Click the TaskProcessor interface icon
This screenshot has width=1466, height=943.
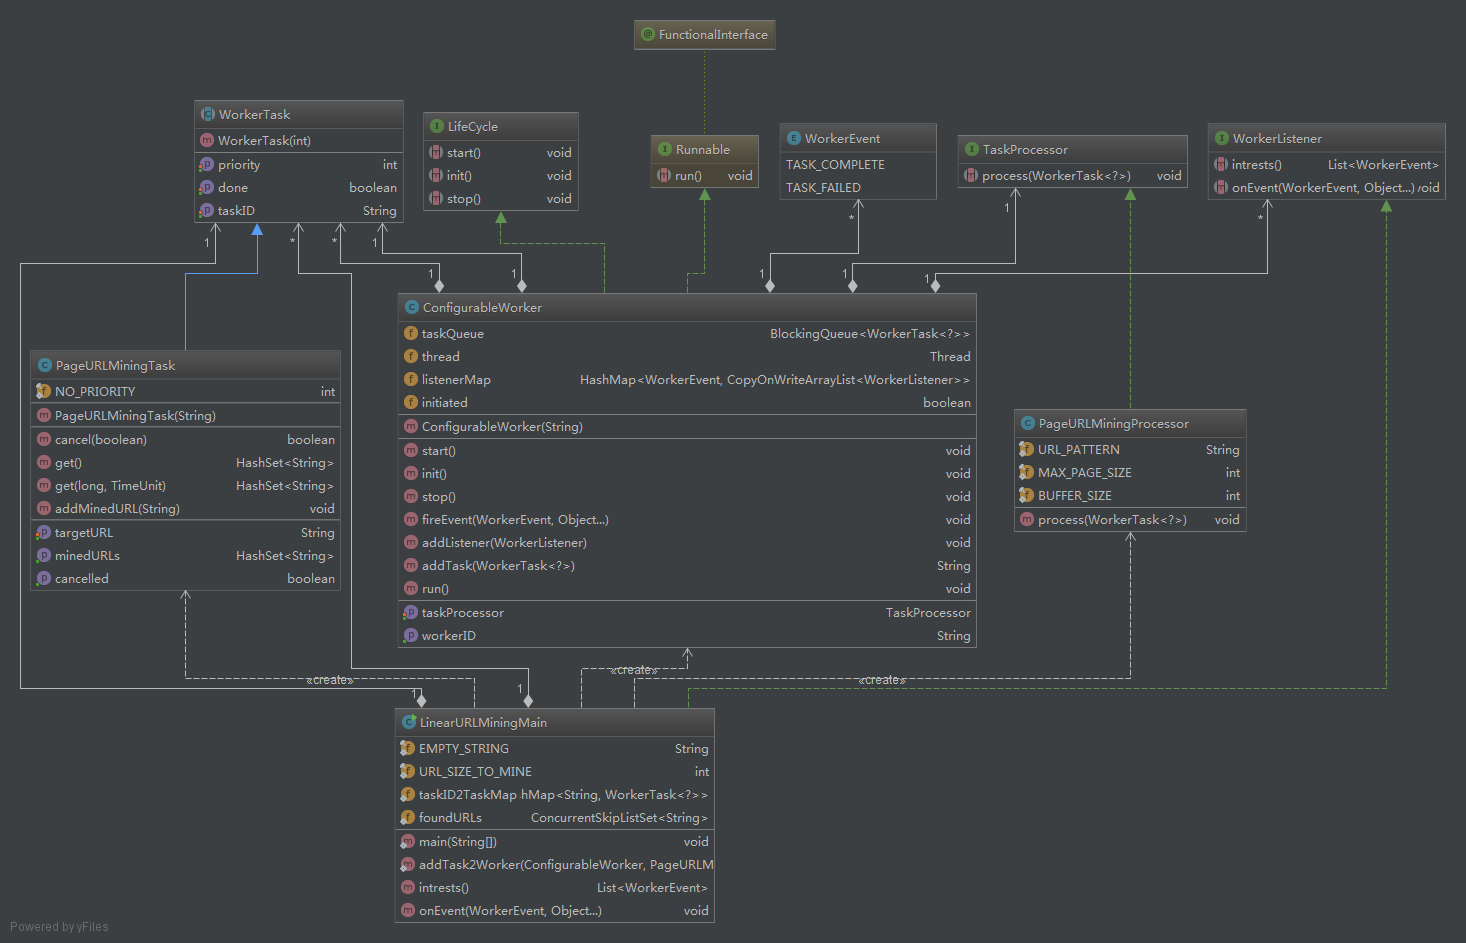[x=972, y=149]
